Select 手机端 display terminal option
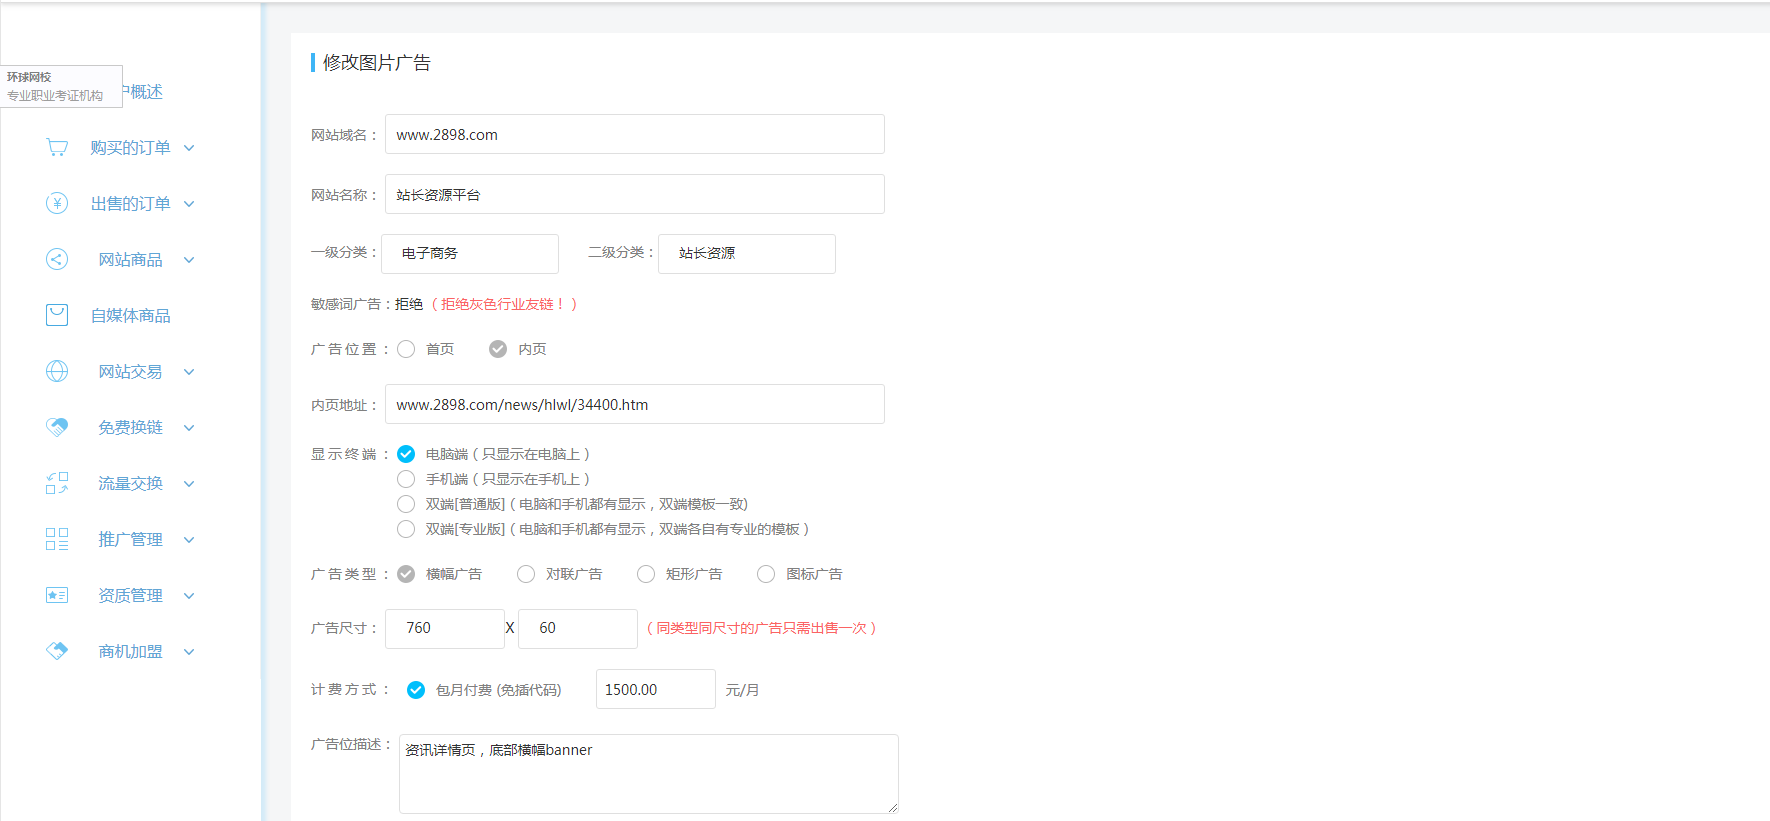Image resolution: width=1770 pixels, height=821 pixels. pos(406,479)
